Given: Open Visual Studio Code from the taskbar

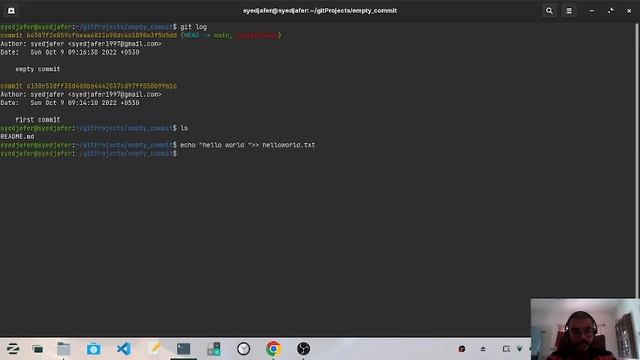Looking at the screenshot, I should pyautogui.click(x=124, y=349).
